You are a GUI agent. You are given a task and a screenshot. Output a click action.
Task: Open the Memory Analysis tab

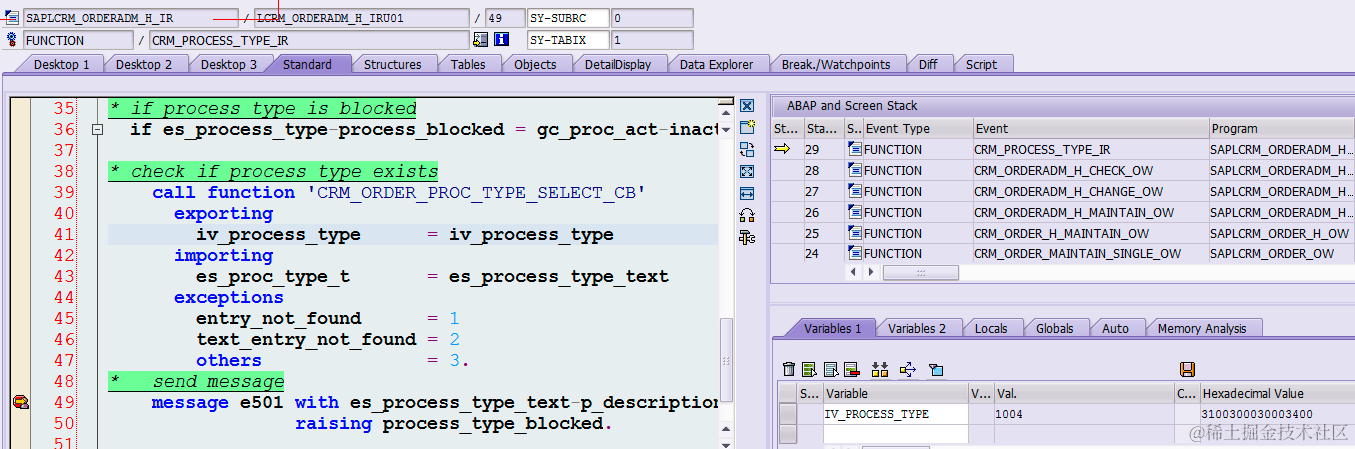coord(1202,328)
